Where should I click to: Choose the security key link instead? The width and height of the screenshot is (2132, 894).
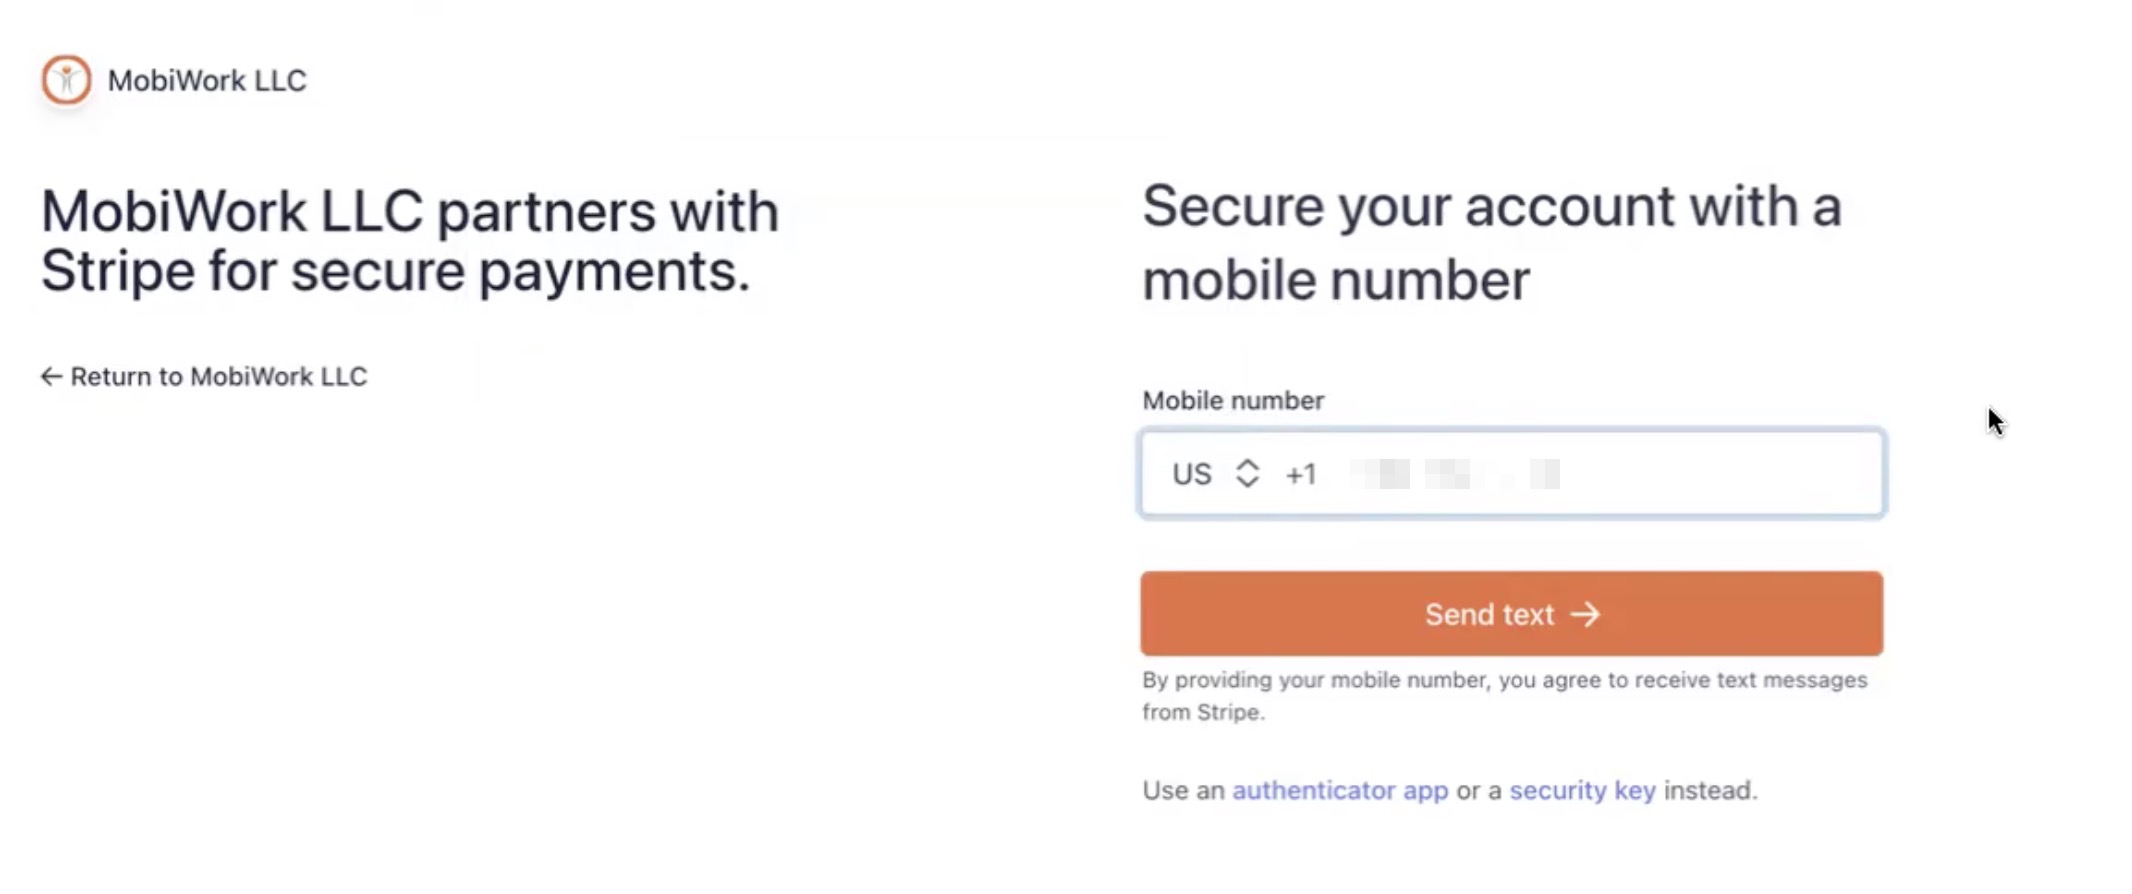[1582, 791]
